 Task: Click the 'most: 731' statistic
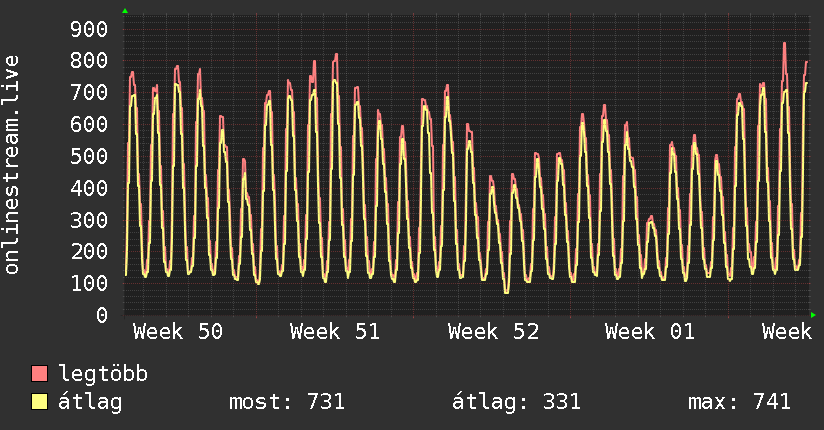point(287,402)
